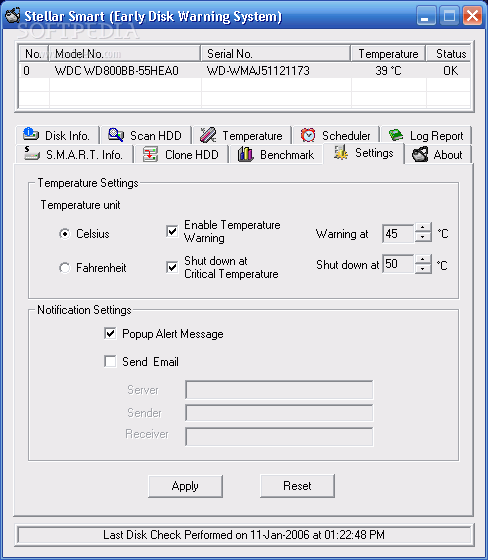The height and width of the screenshot is (560, 488).
Task: Switch to the Benchmark tab
Action: click(276, 155)
